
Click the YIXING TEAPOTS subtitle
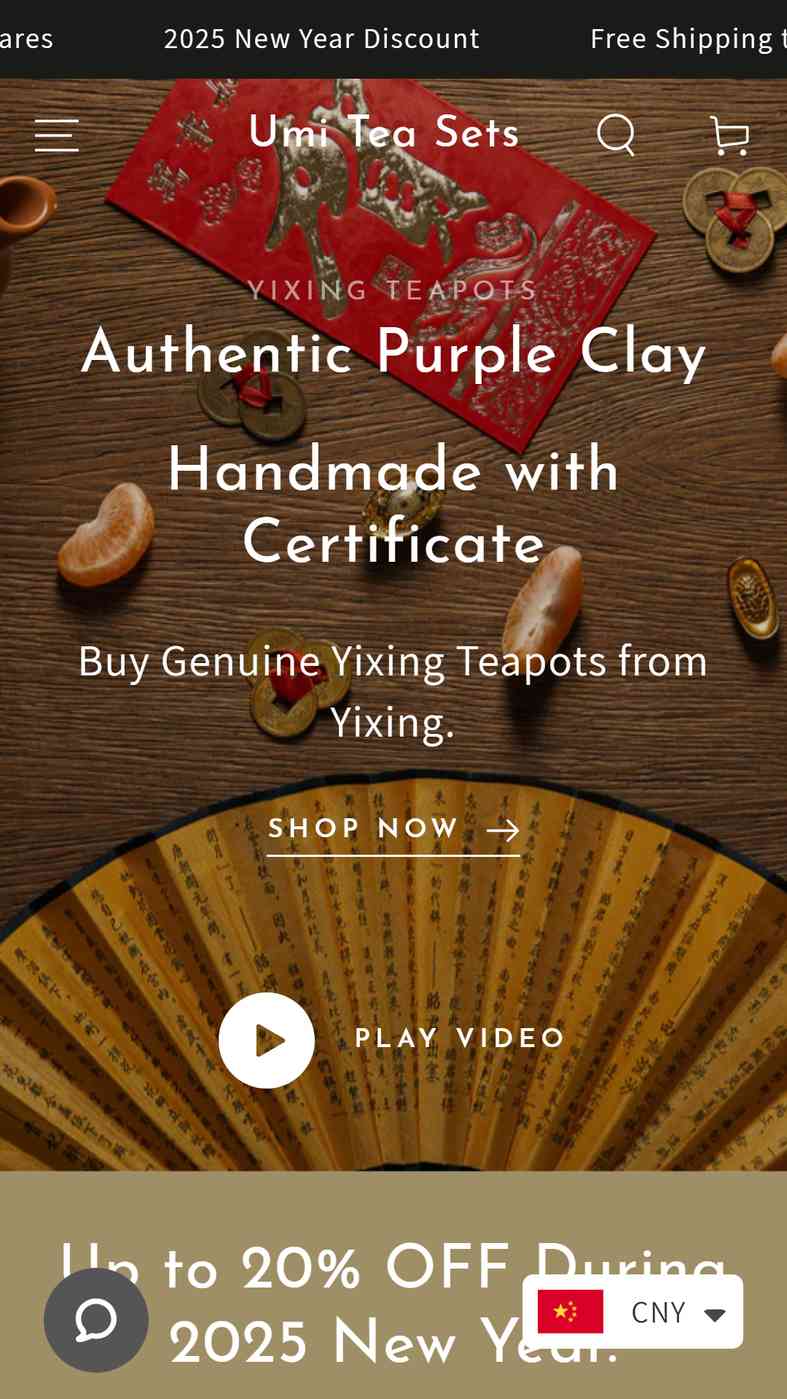pyautogui.click(x=393, y=290)
